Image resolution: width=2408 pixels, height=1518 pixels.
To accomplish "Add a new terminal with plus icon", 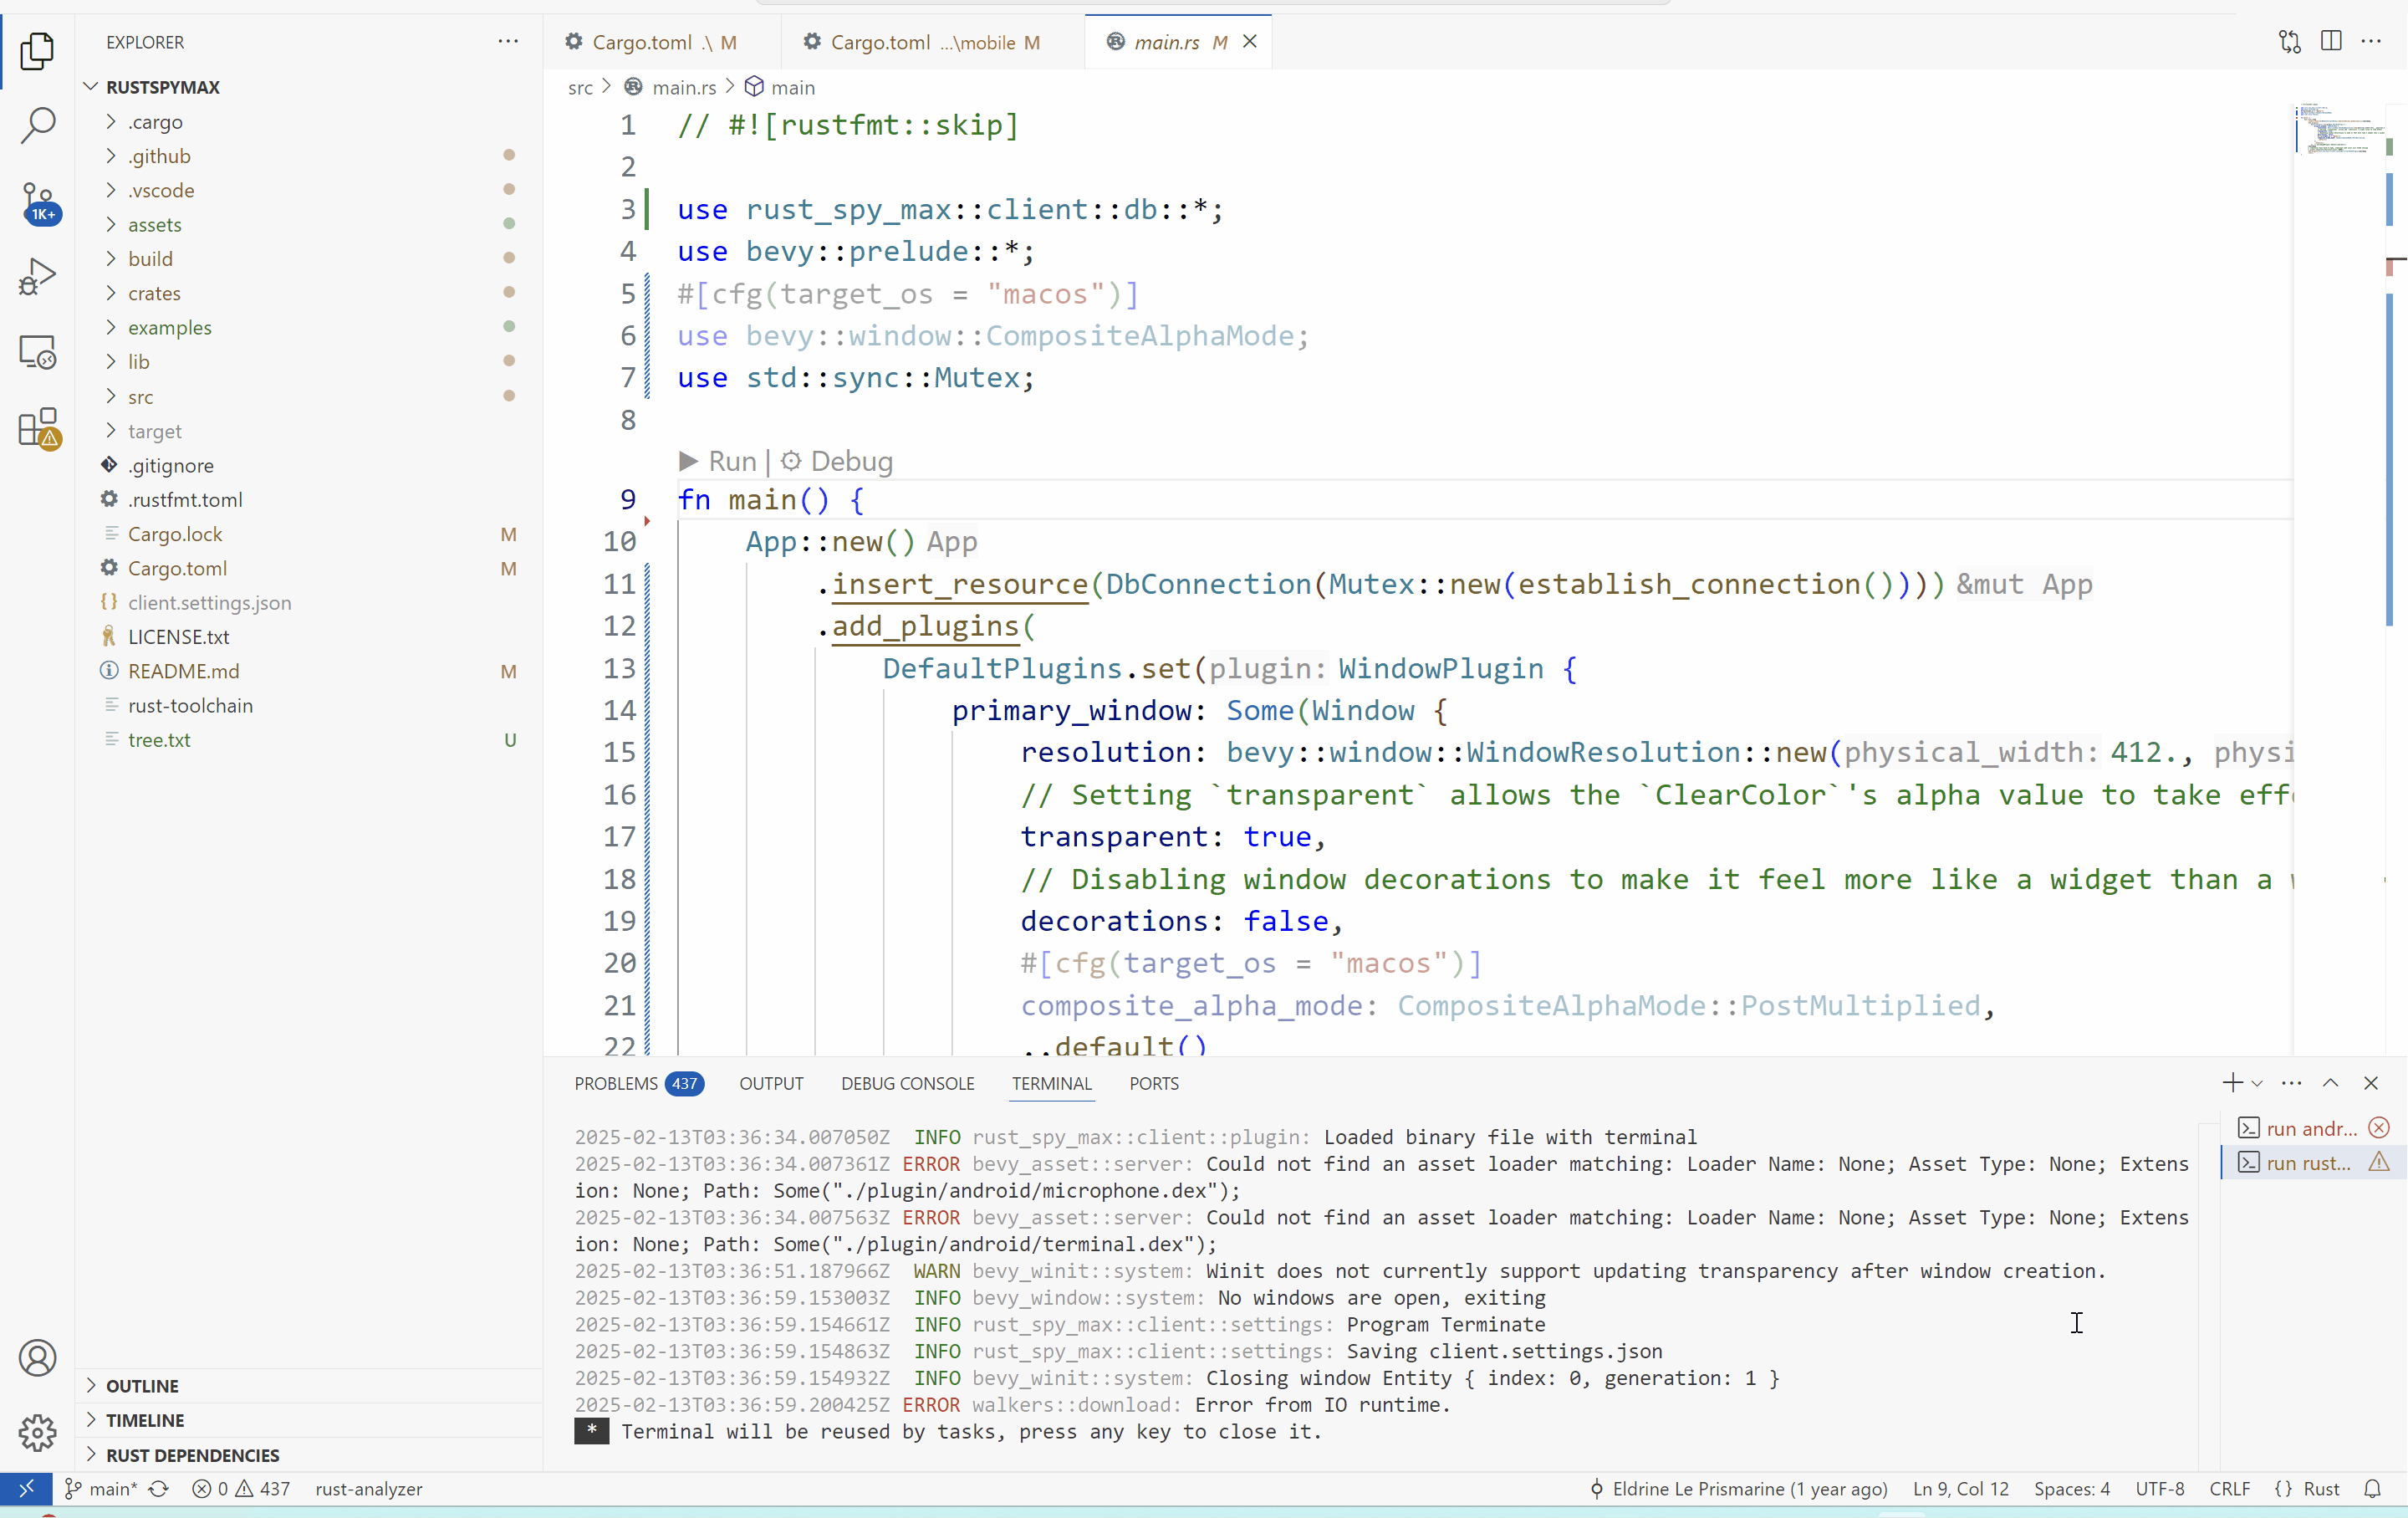I will pos(2232,1083).
